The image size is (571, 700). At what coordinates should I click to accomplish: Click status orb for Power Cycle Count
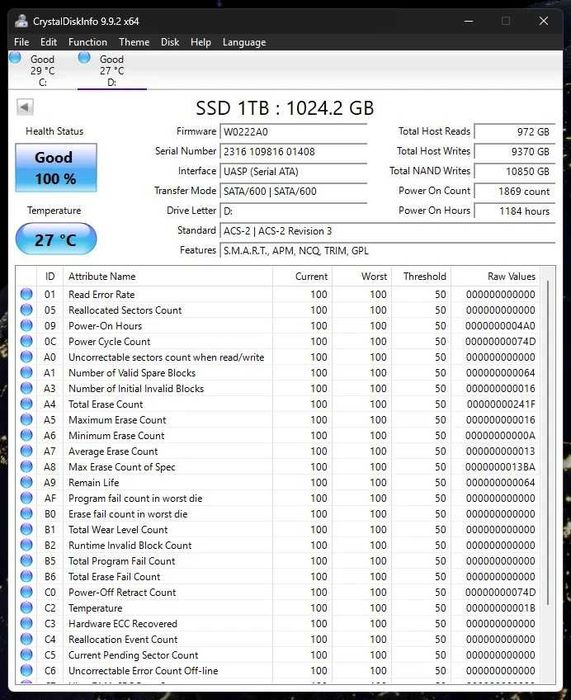(x=26, y=341)
